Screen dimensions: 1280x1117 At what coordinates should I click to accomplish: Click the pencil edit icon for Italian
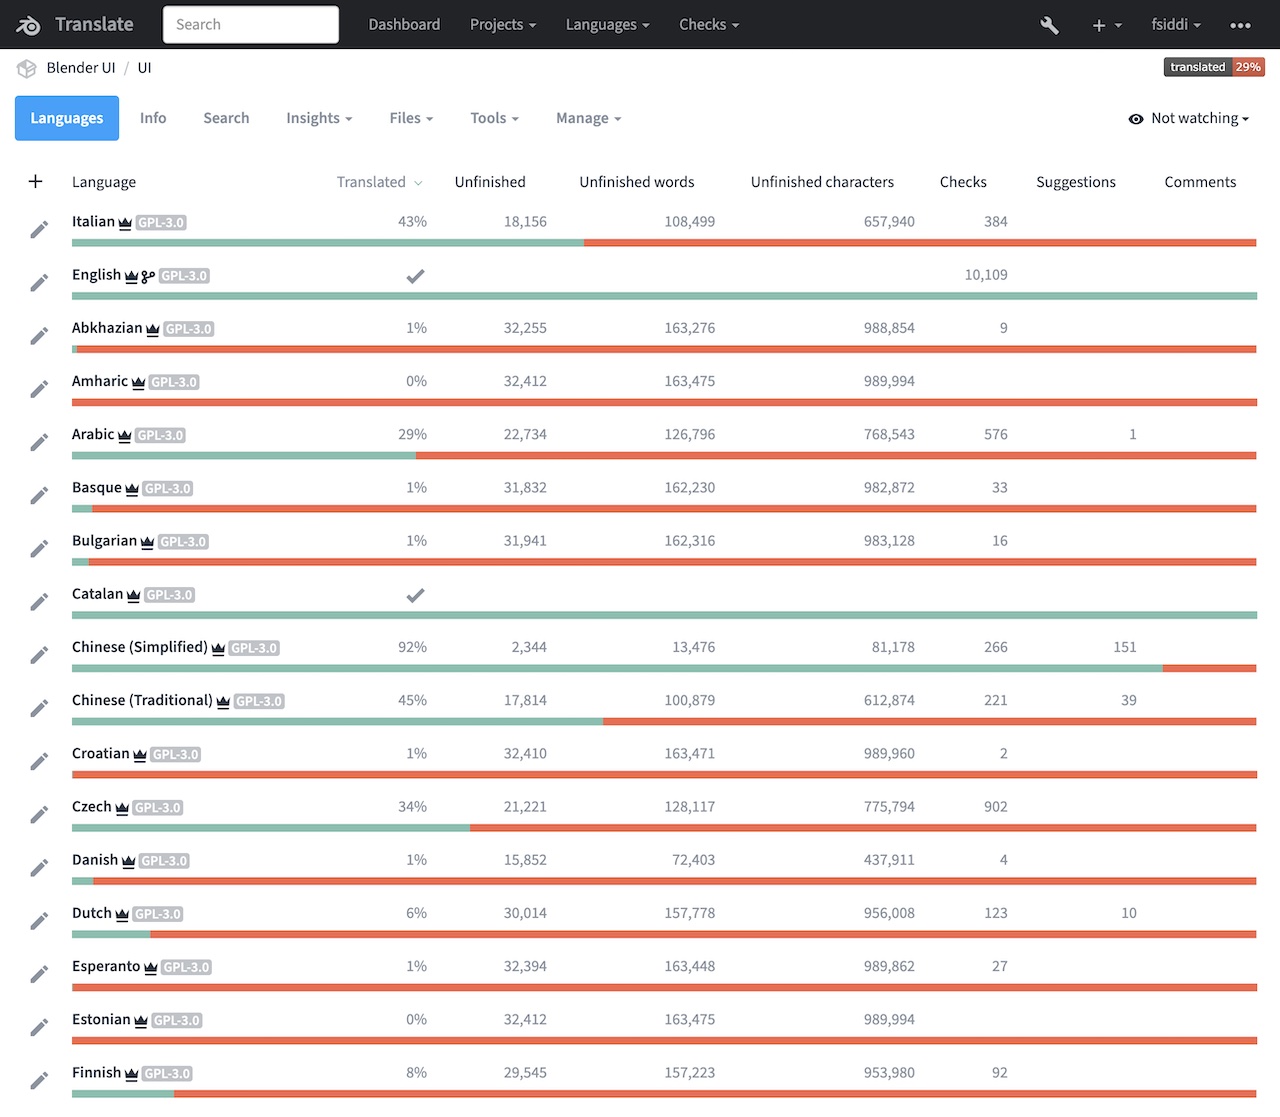coord(39,230)
